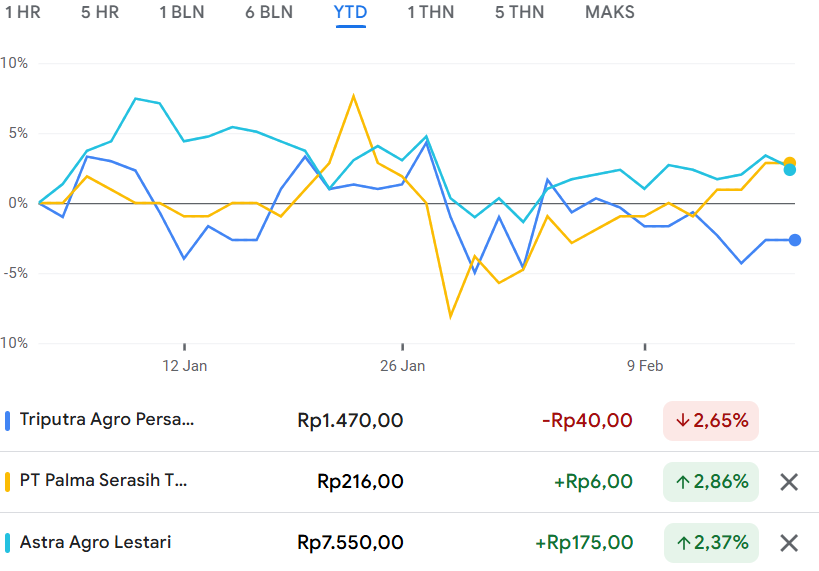Click the green 2,86% up badge
Image resolution: width=819 pixels, height=571 pixels.
(711, 482)
